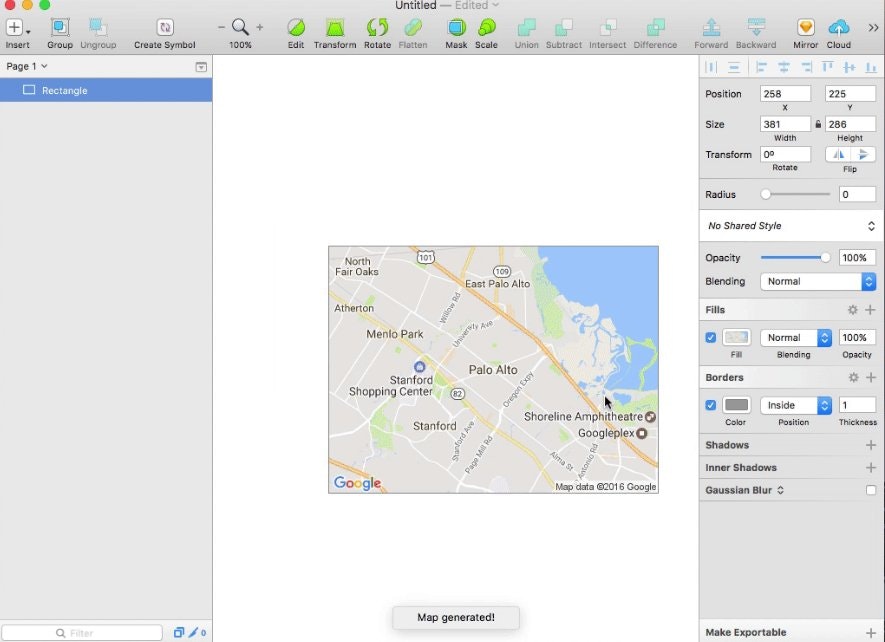
Task: Disable the Fill checkbox
Action: coord(711,338)
